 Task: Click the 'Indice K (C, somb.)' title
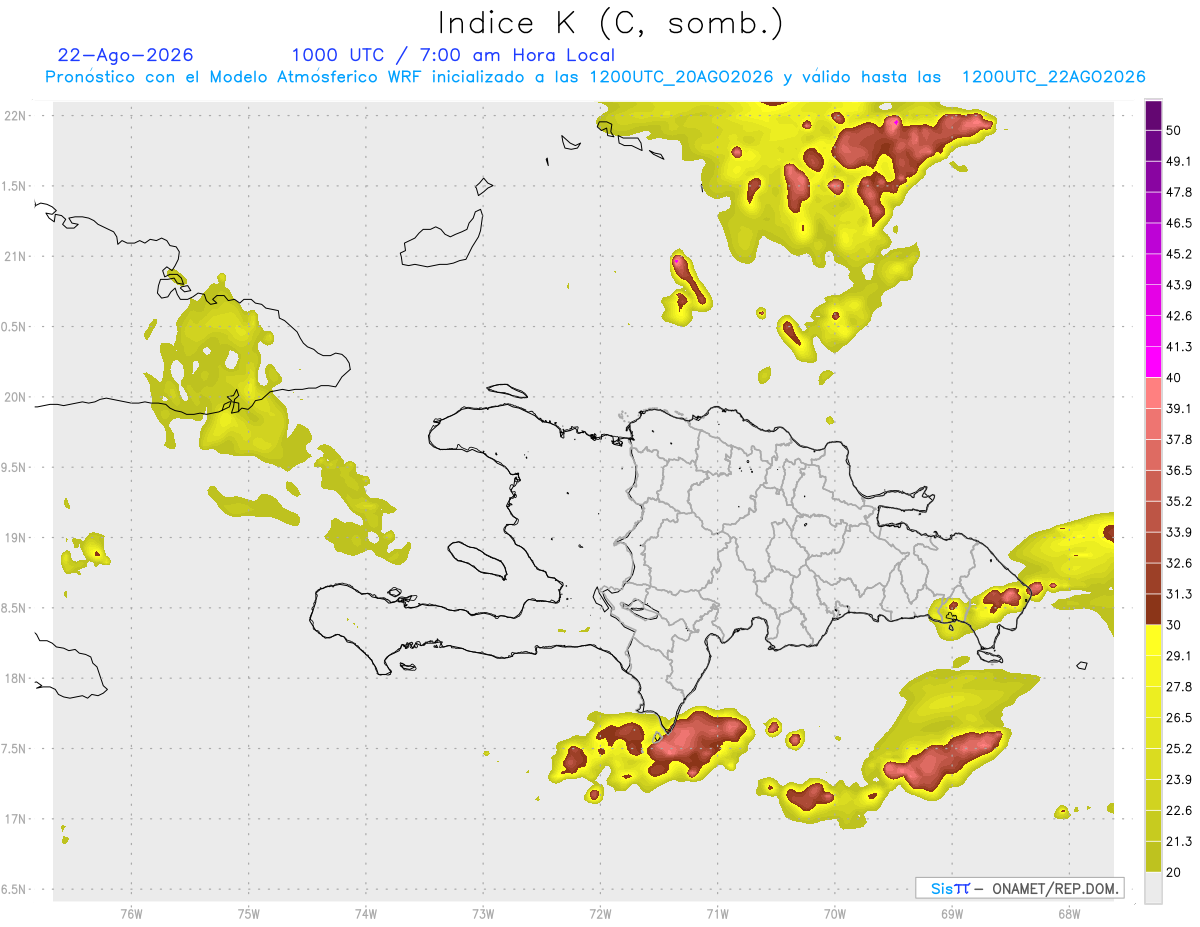[610, 24]
